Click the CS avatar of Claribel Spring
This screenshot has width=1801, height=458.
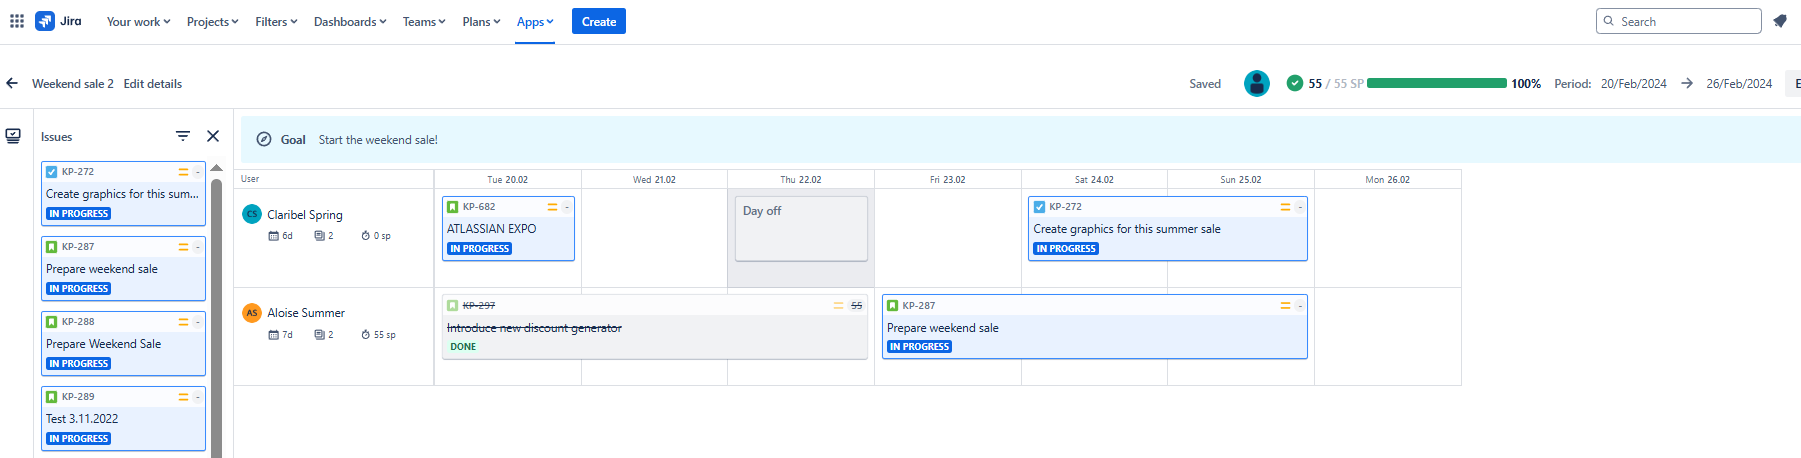[x=252, y=214]
